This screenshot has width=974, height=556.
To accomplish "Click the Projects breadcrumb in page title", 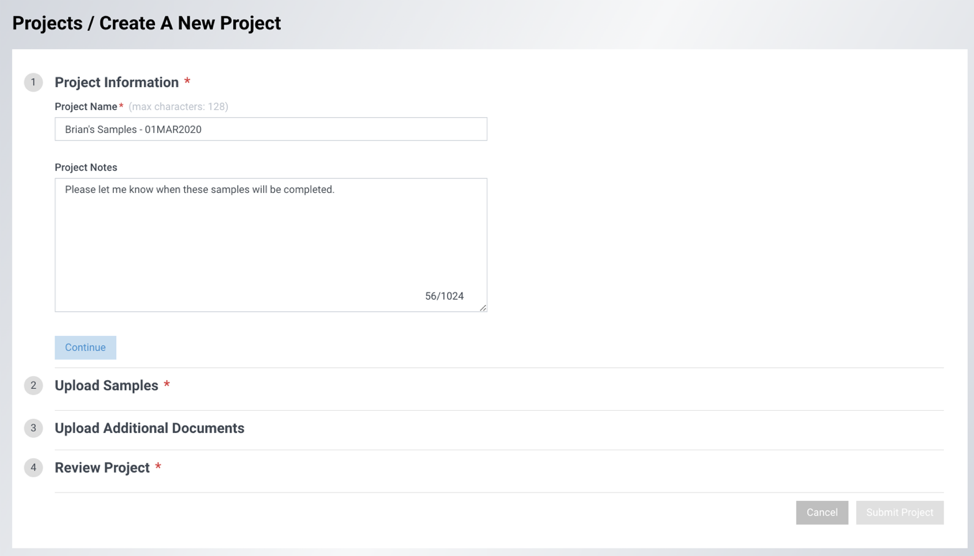I will 47,23.
